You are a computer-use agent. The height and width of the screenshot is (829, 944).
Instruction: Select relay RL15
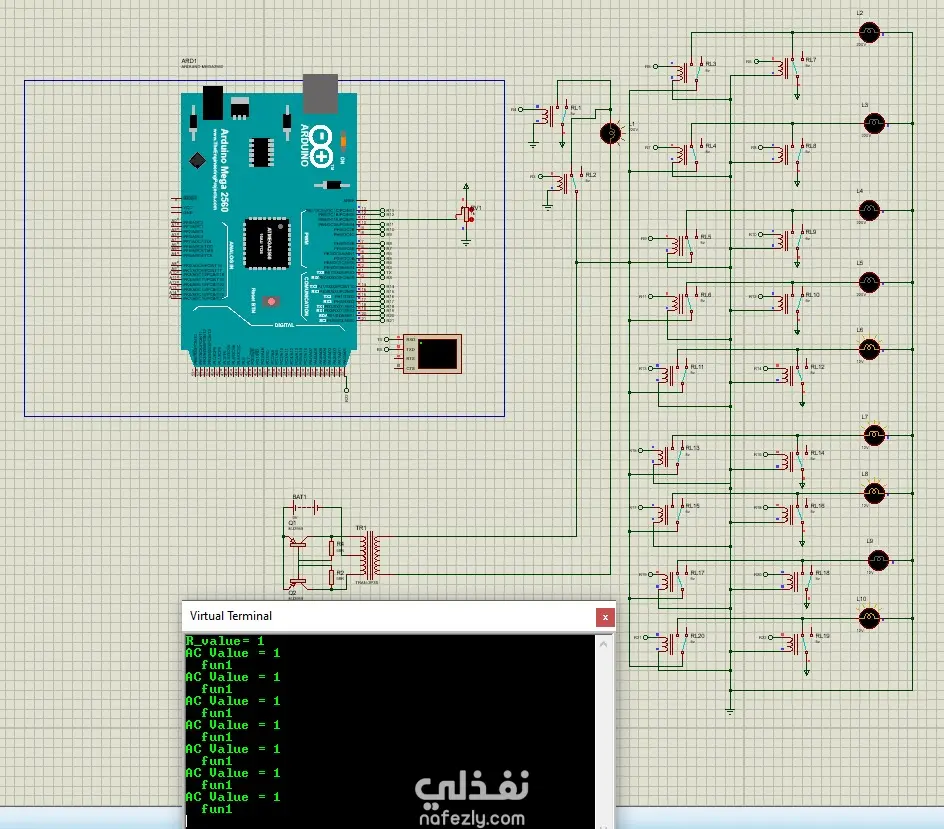click(669, 514)
